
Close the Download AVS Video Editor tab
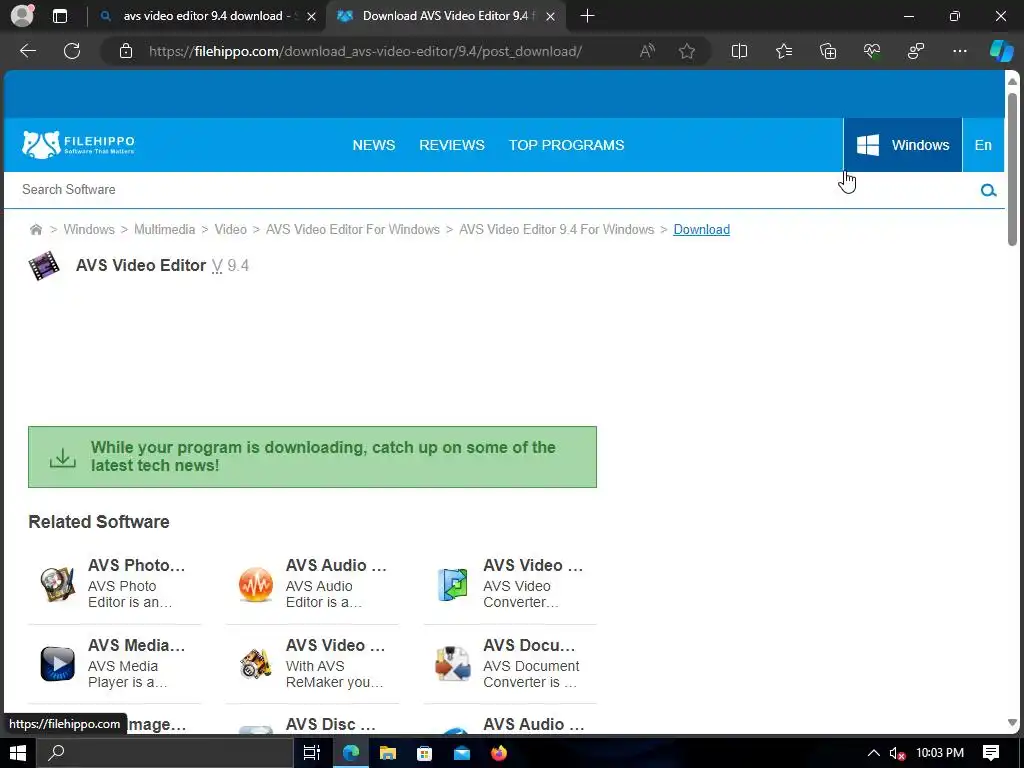pyautogui.click(x=551, y=16)
